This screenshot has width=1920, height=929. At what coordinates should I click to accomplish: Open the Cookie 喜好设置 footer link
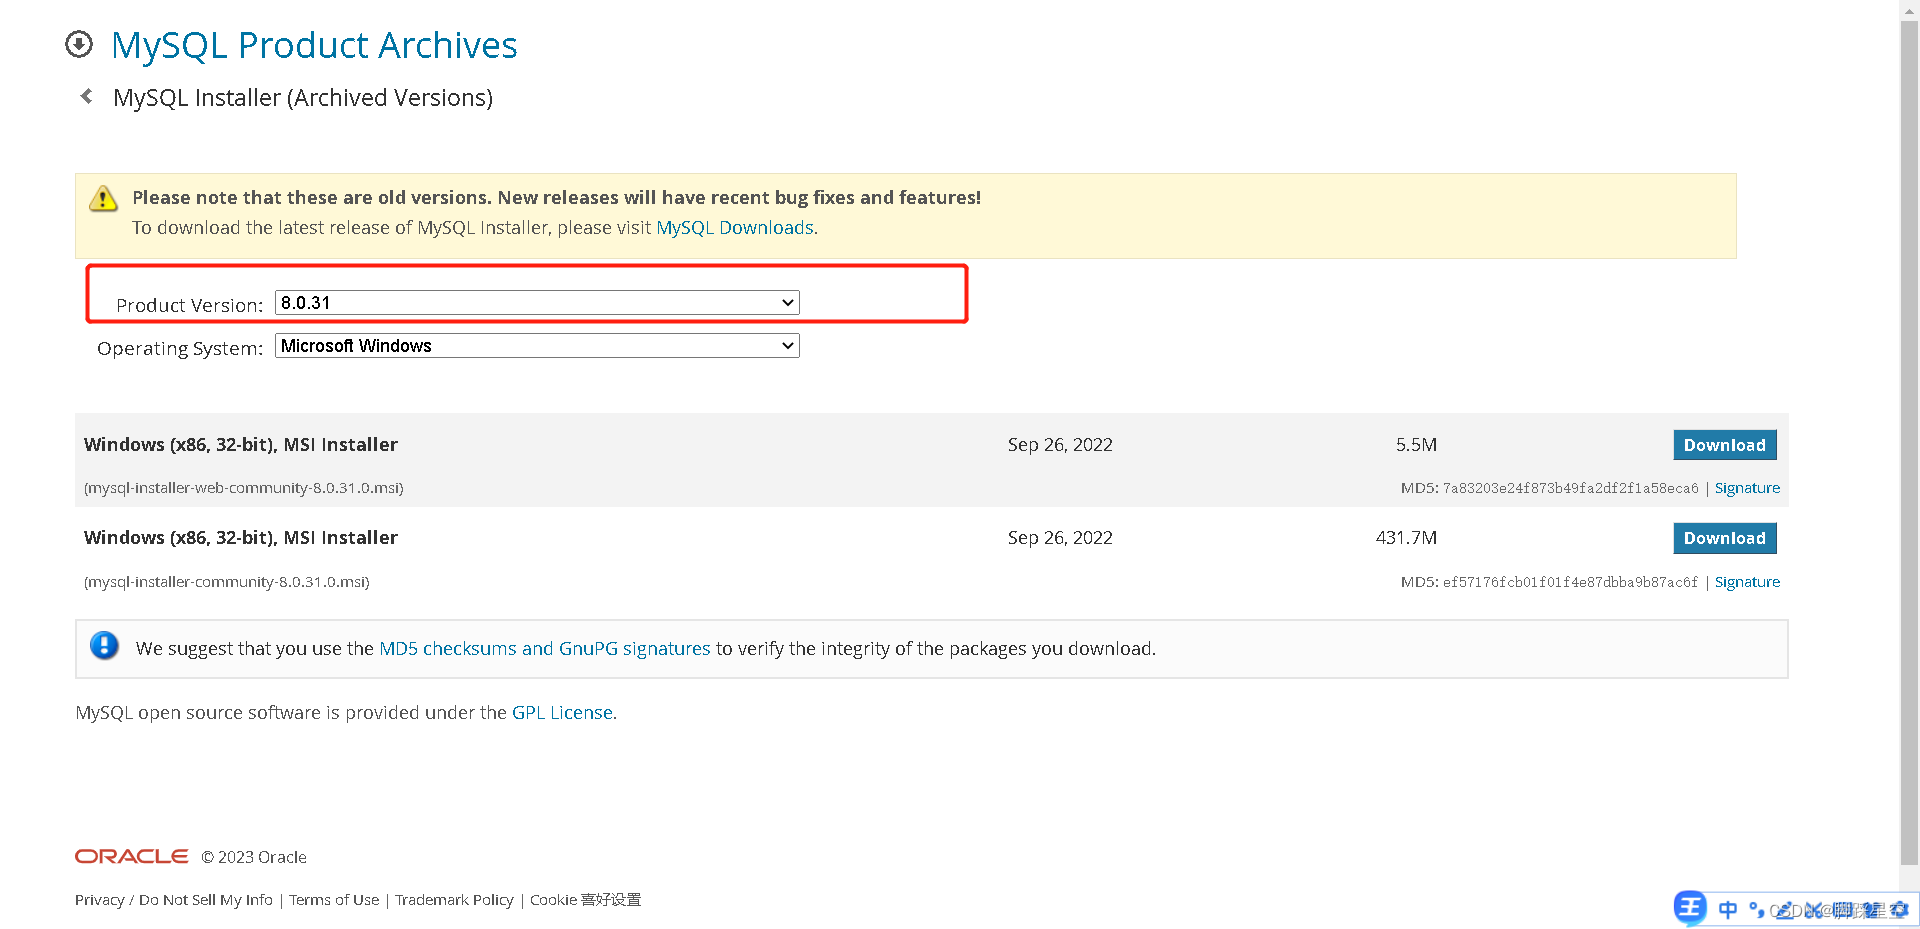pos(585,900)
